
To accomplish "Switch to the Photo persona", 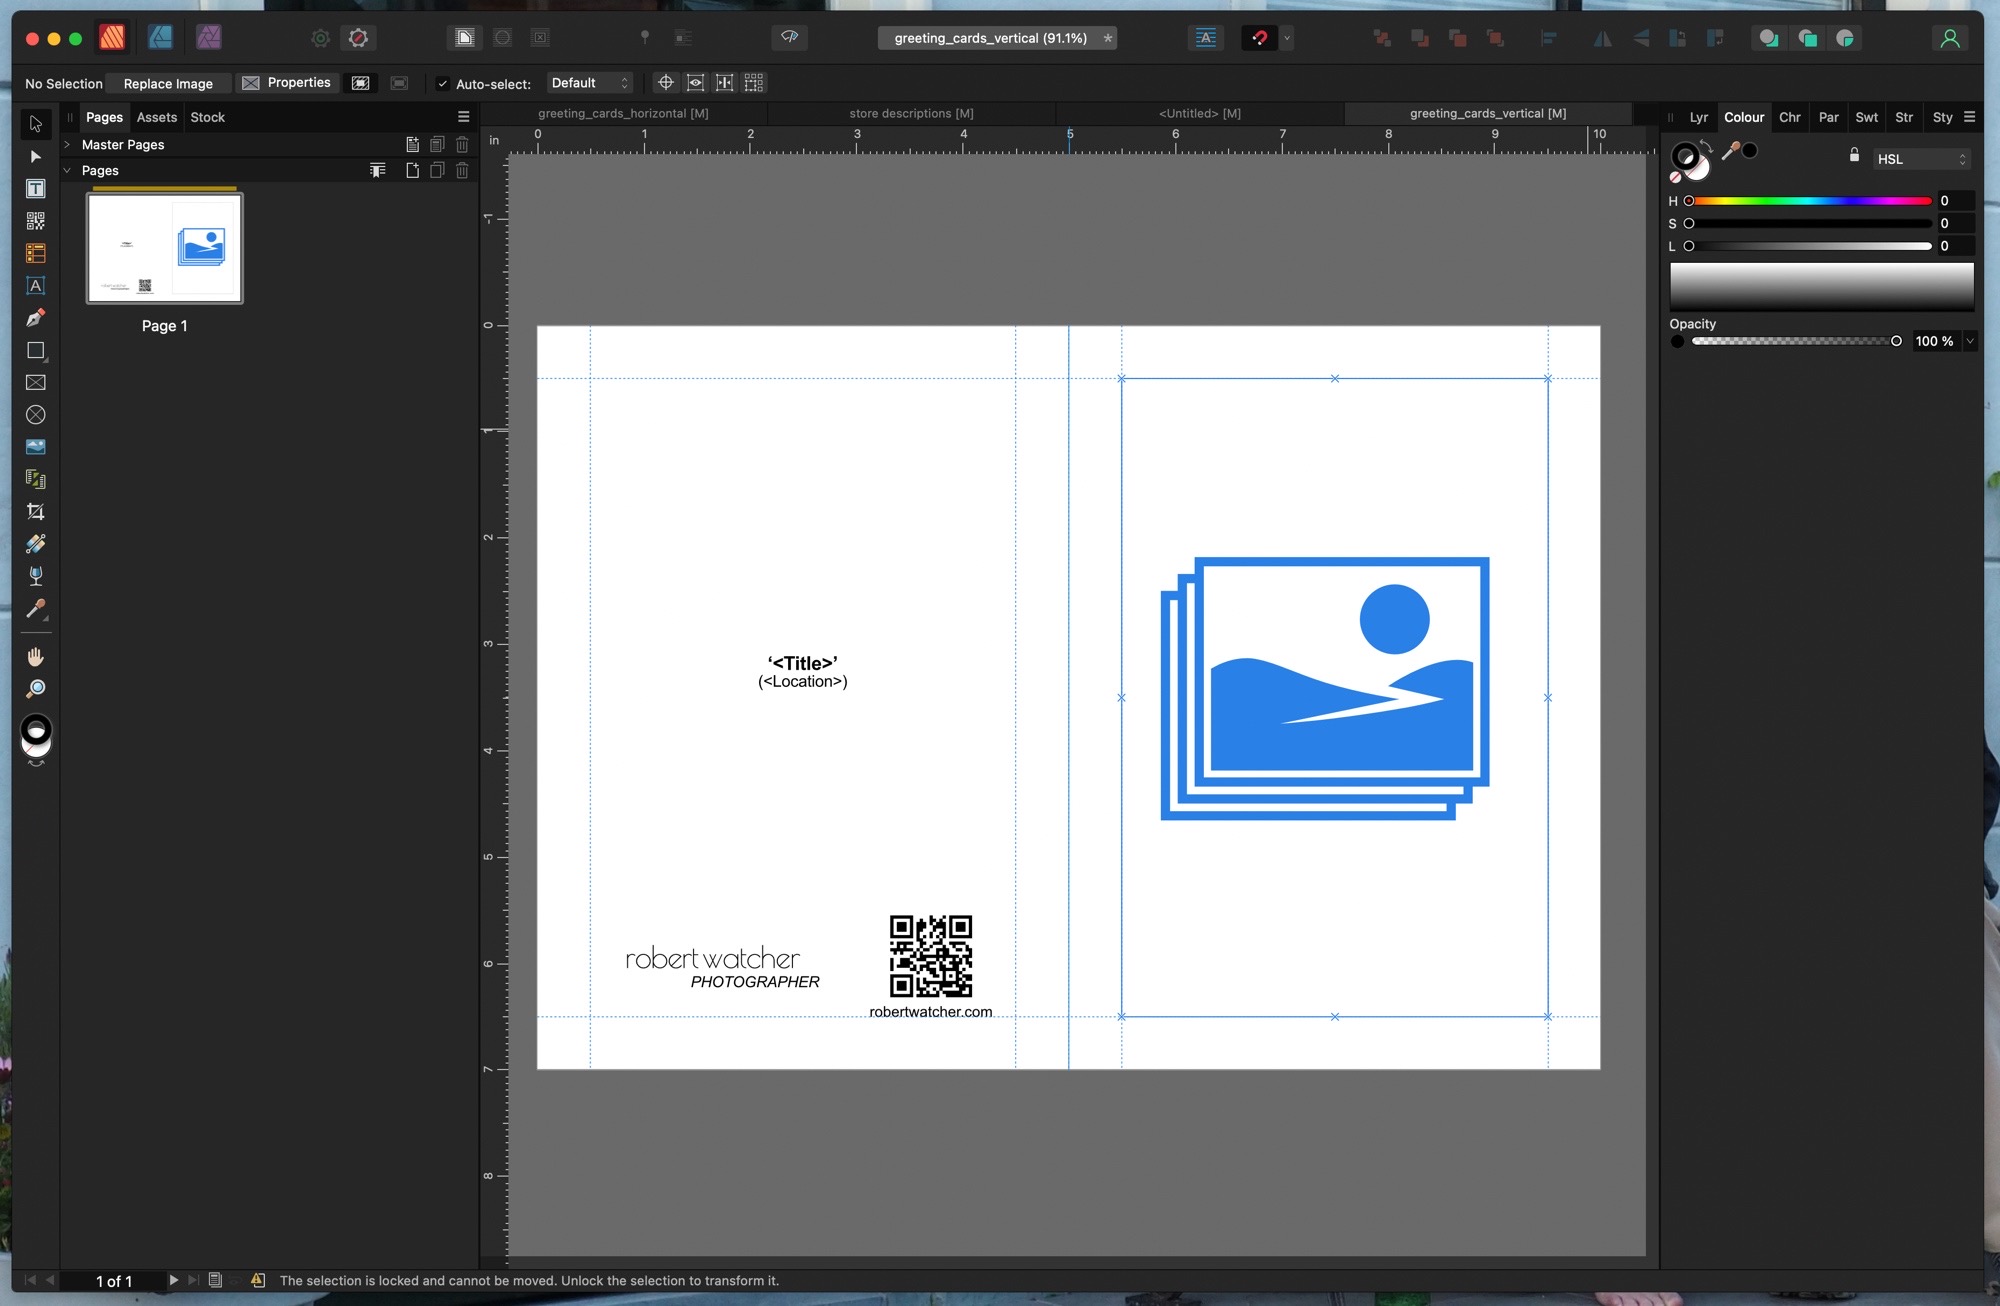I will click(208, 38).
